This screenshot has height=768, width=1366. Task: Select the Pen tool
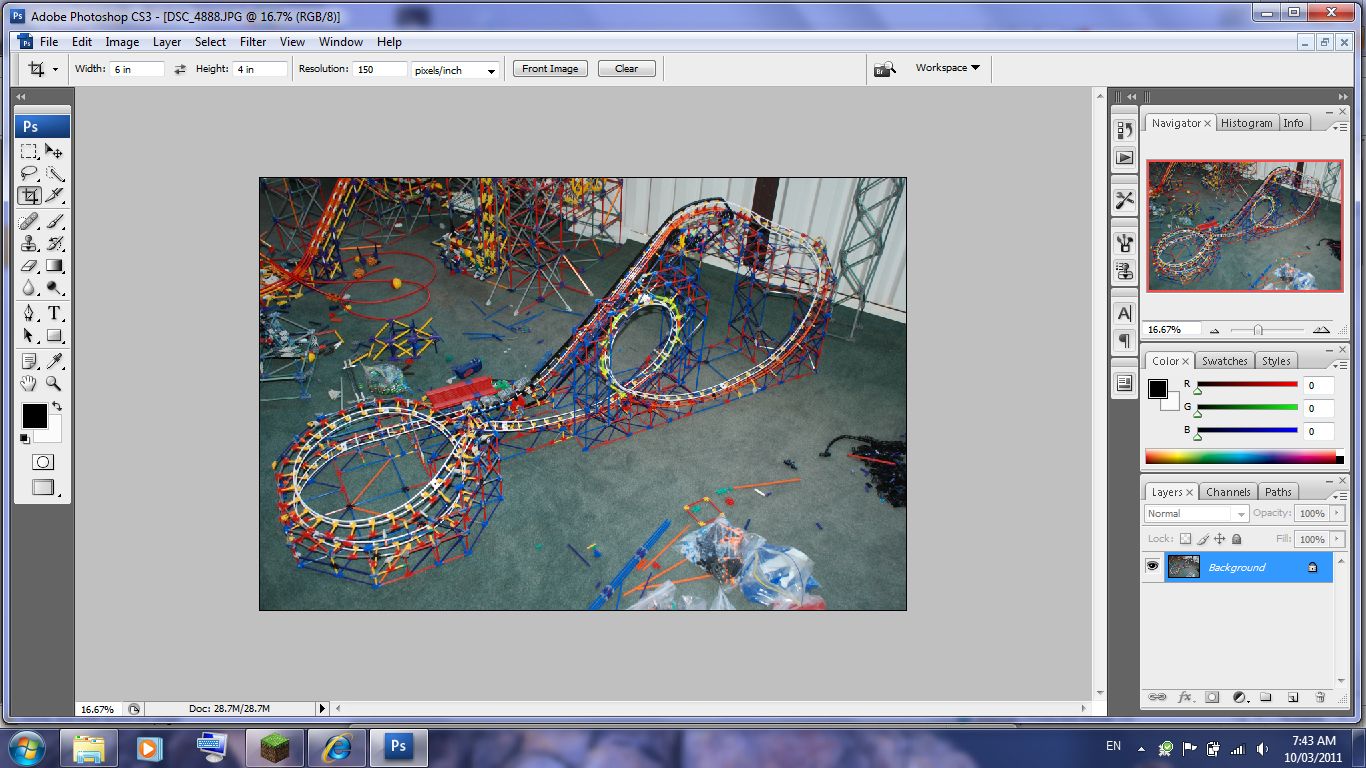(x=29, y=313)
